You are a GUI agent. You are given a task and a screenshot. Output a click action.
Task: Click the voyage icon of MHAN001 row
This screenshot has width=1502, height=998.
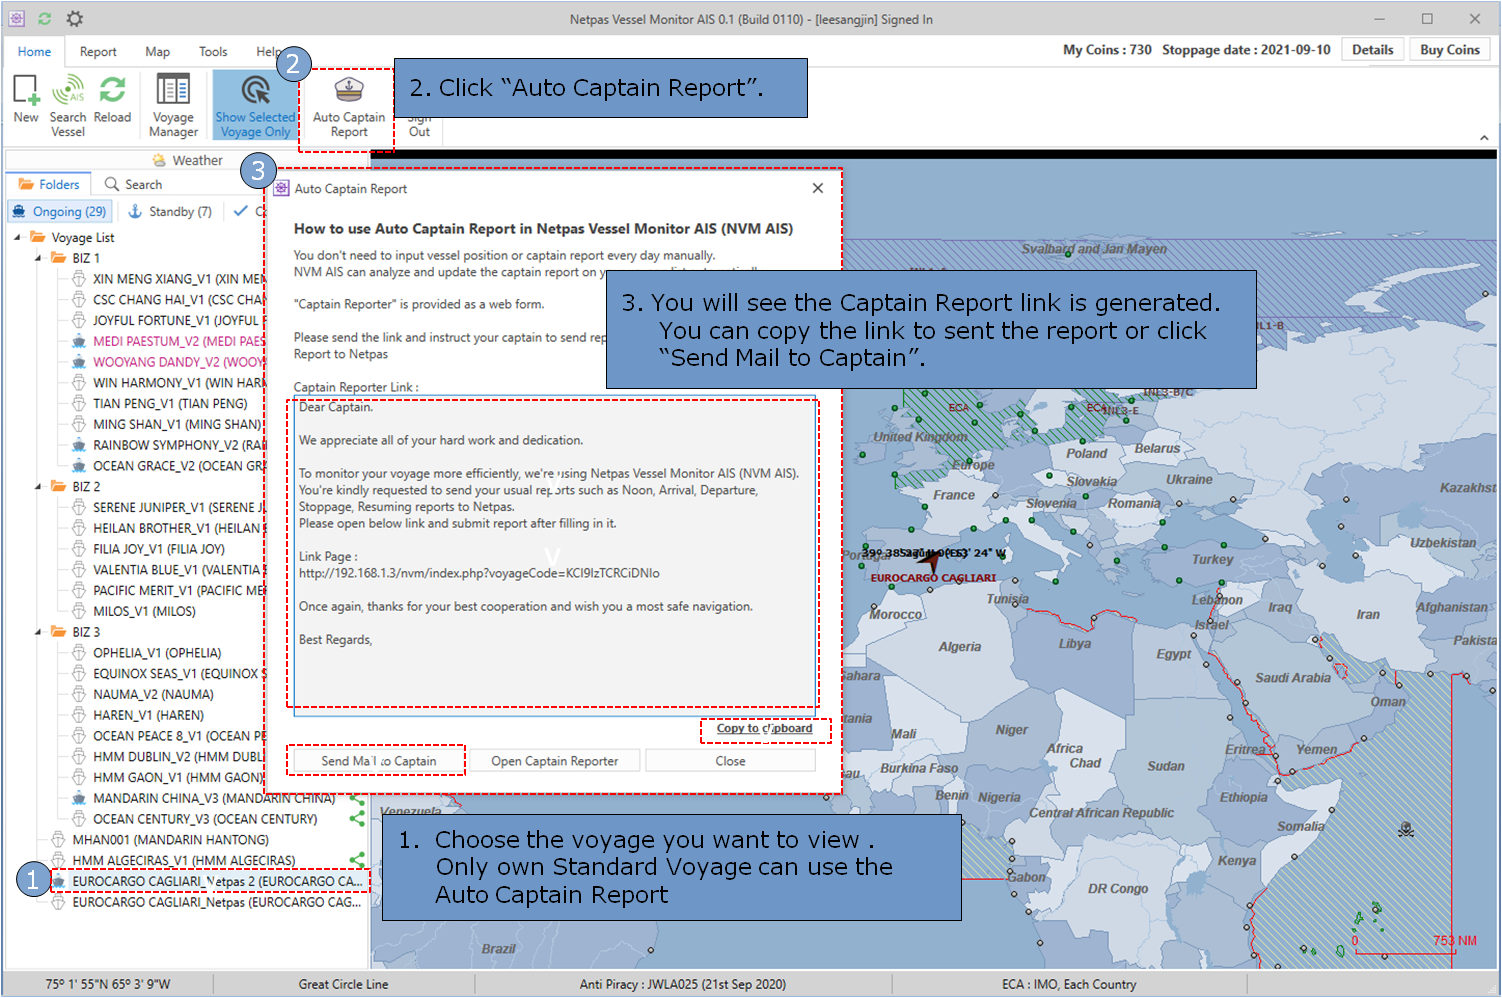pos(58,840)
